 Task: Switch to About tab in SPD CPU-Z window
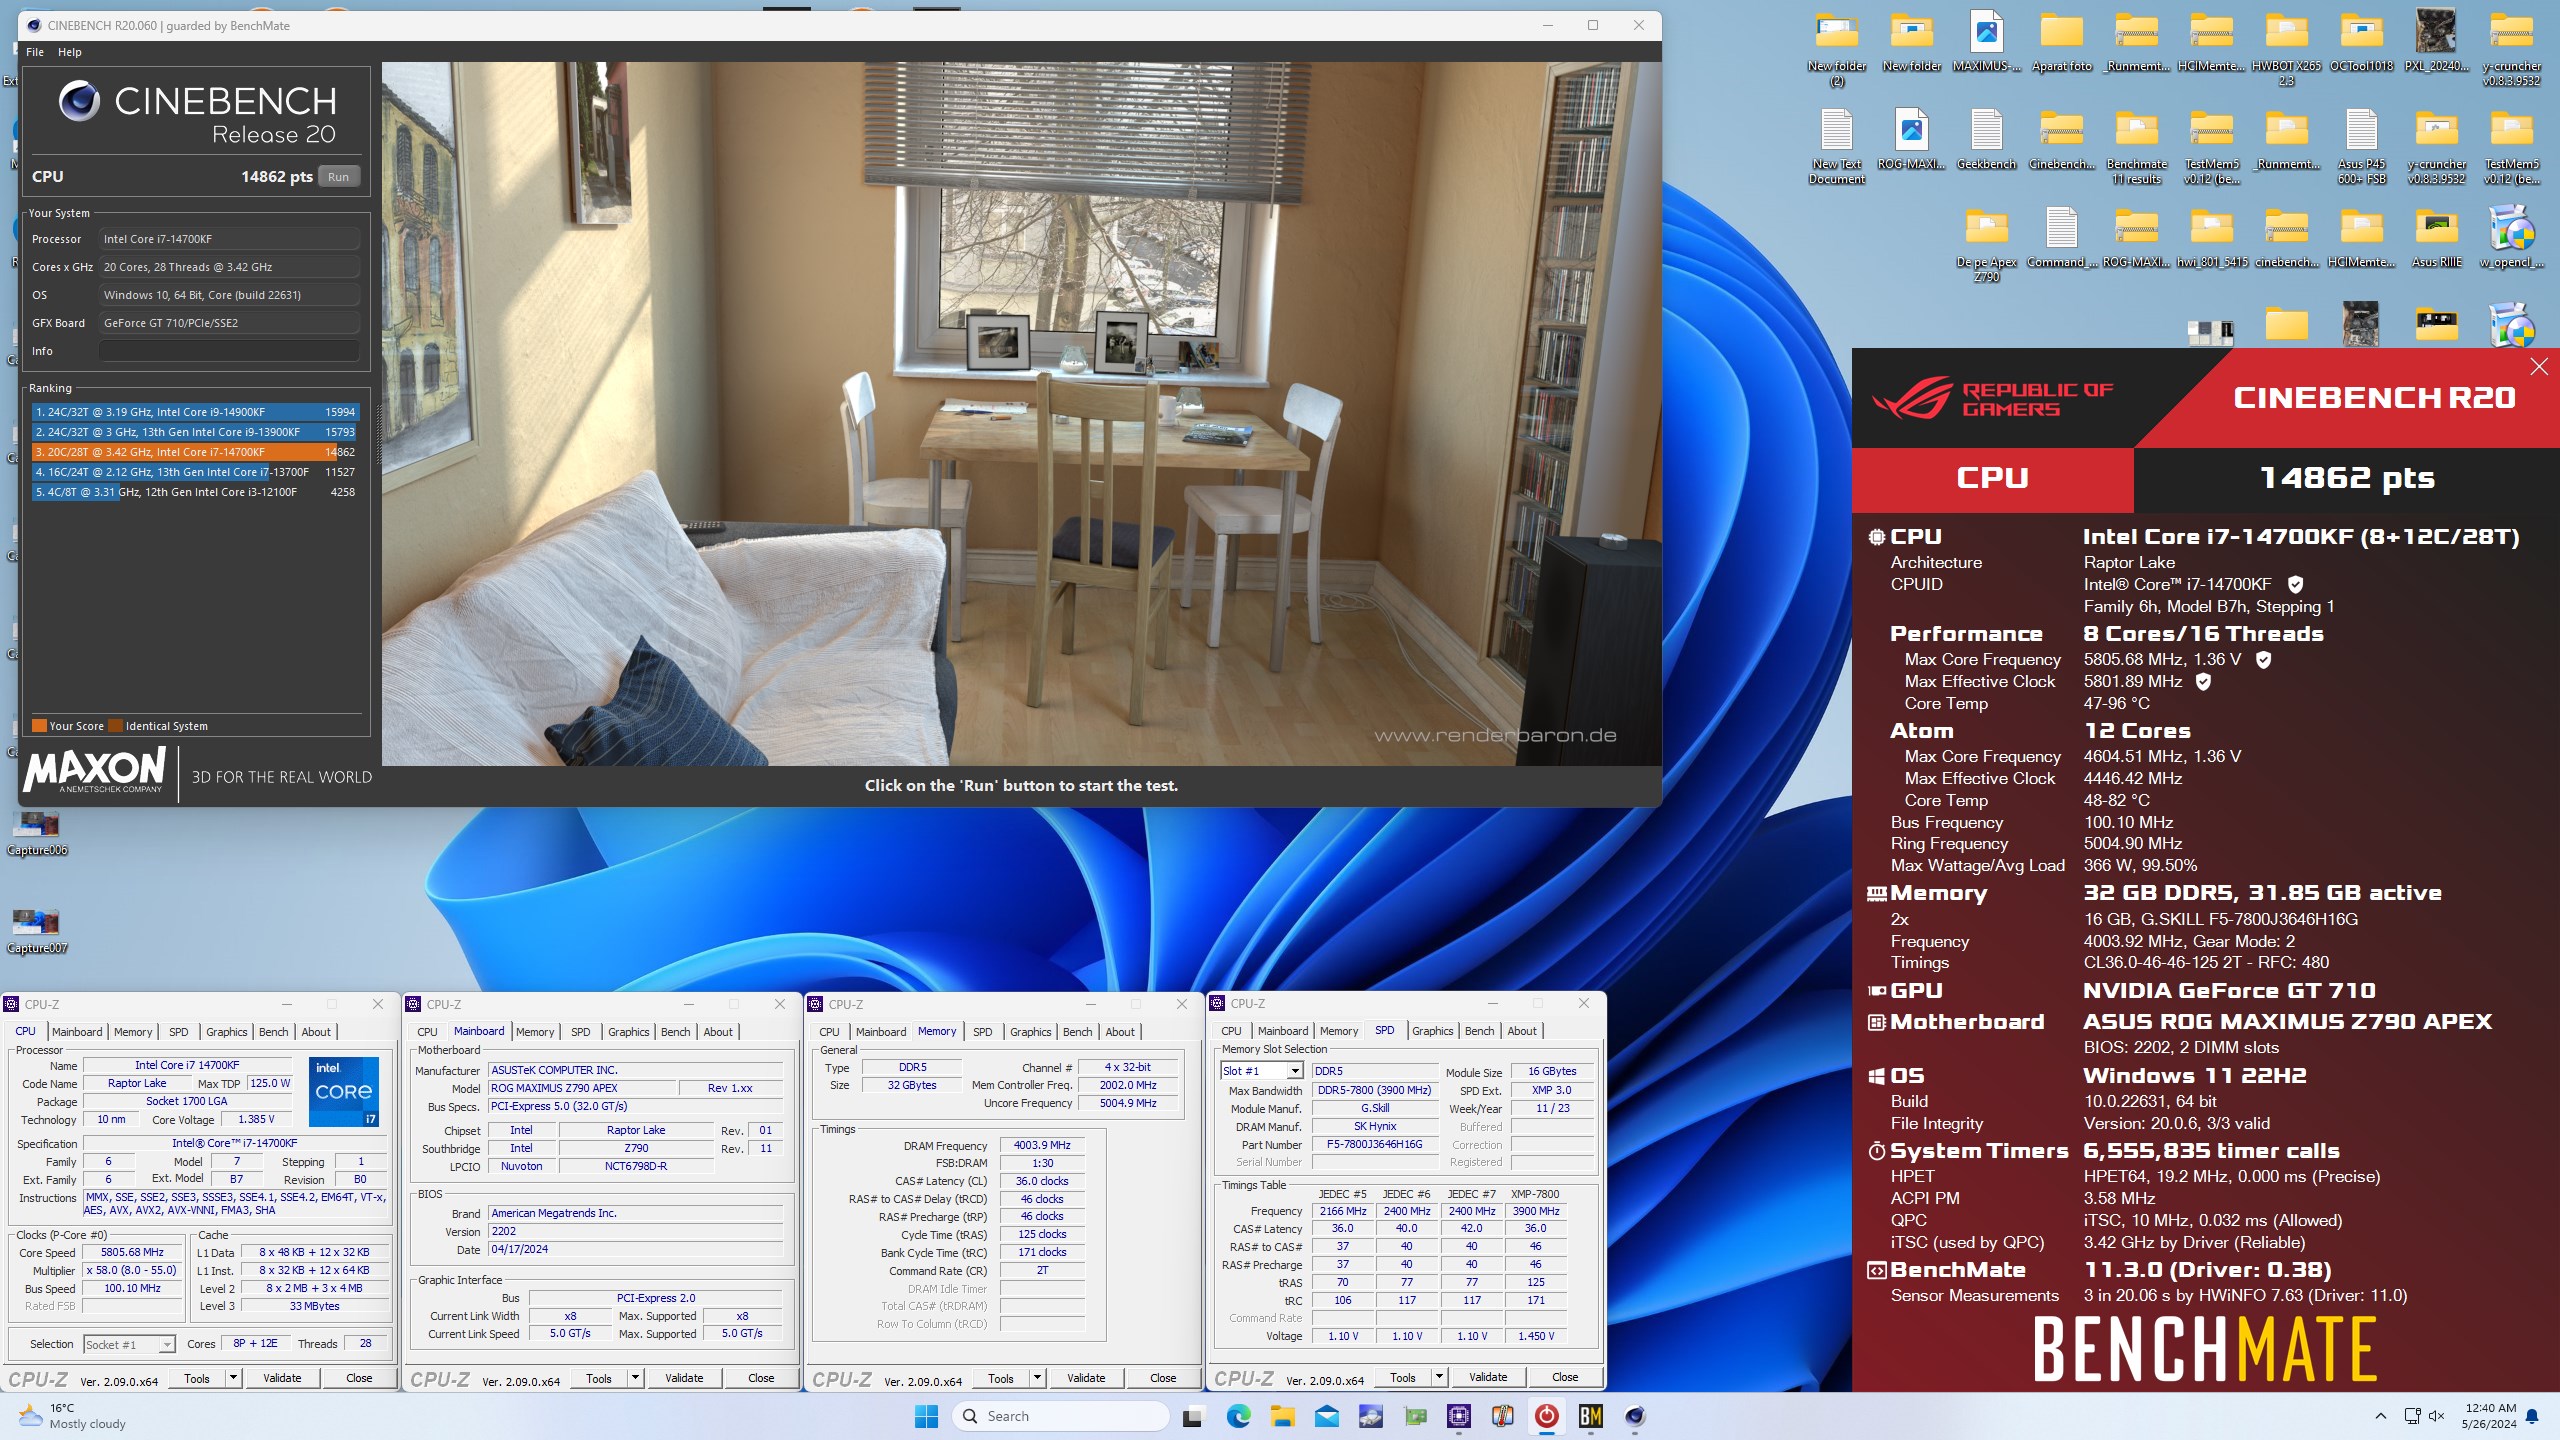[x=1522, y=1031]
